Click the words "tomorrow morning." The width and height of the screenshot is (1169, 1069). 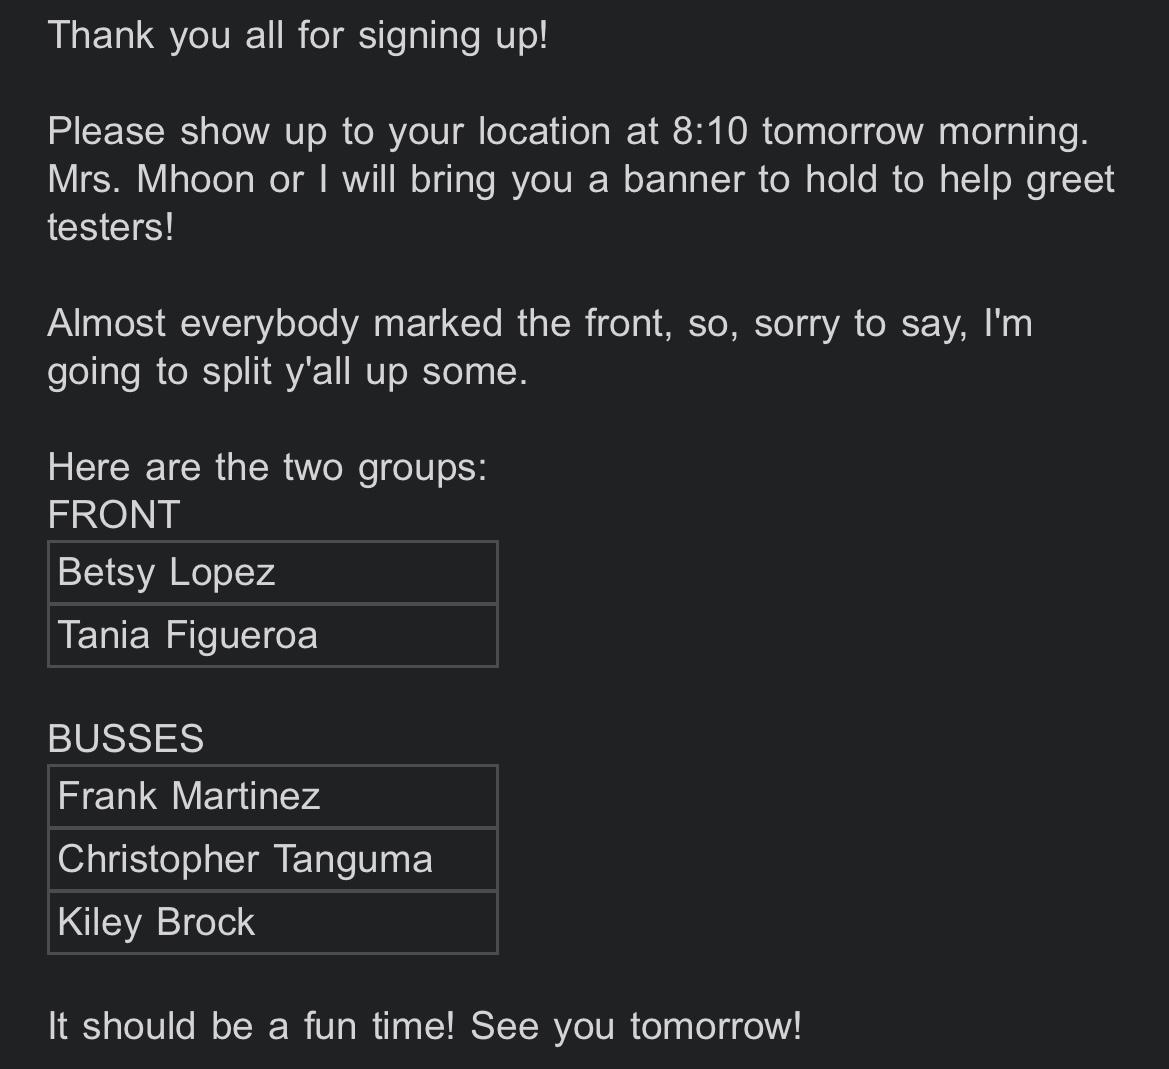pyautogui.click(x=924, y=132)
